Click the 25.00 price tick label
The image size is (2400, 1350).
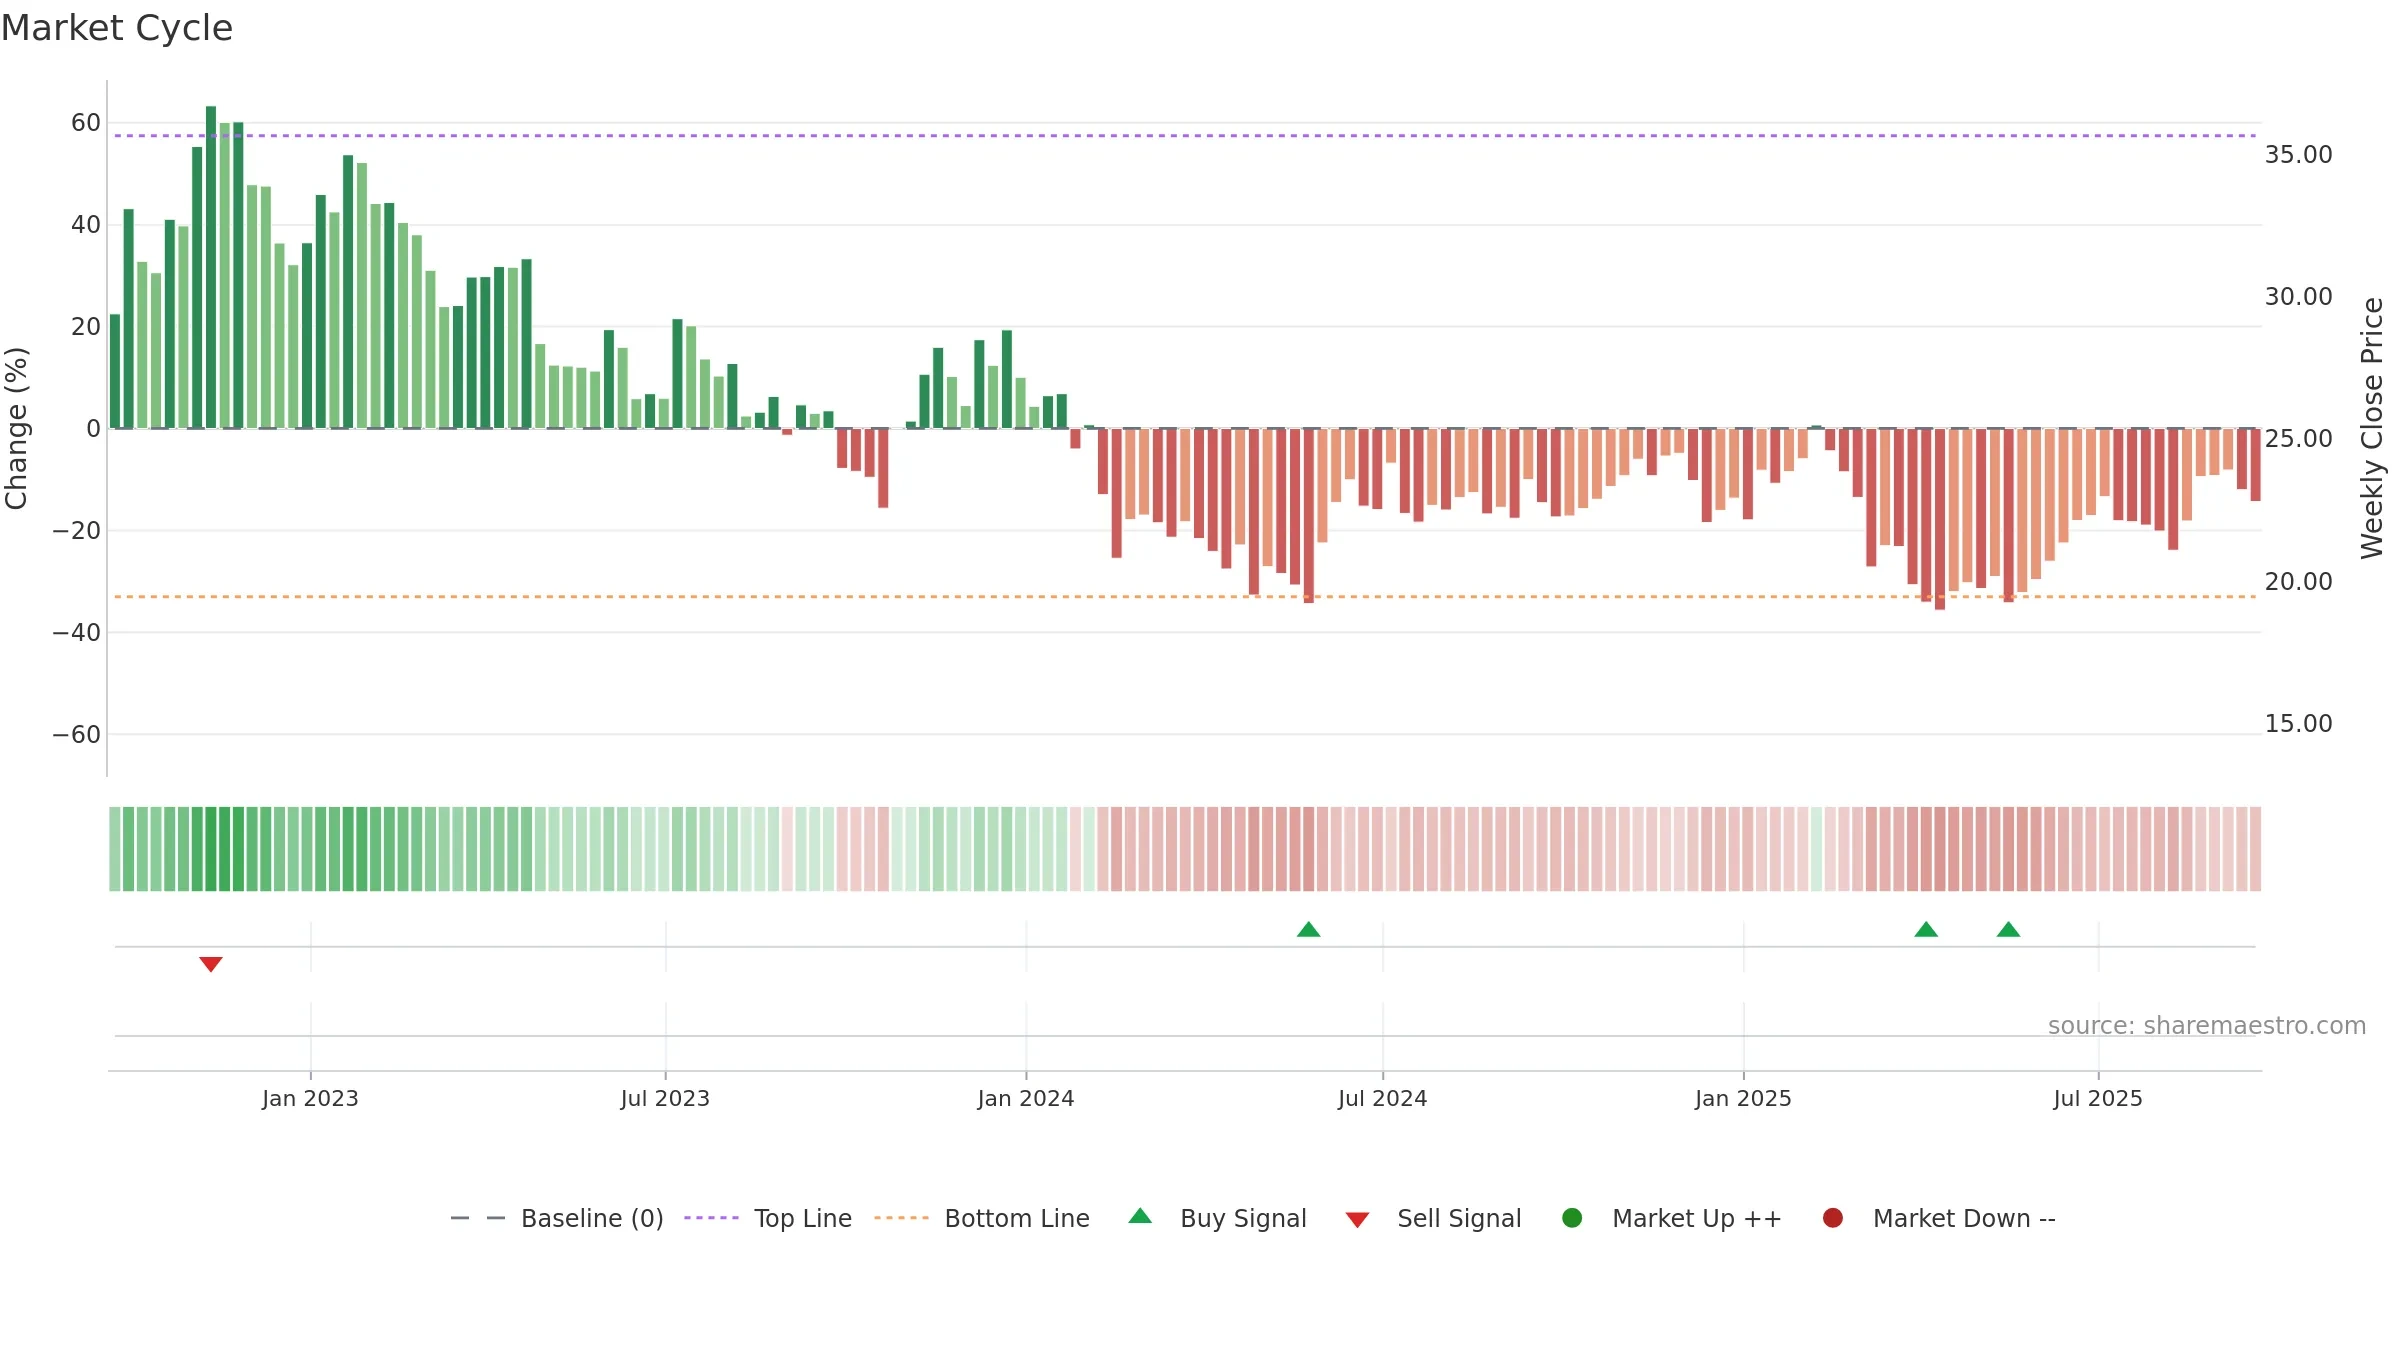tap(2298, 439)
